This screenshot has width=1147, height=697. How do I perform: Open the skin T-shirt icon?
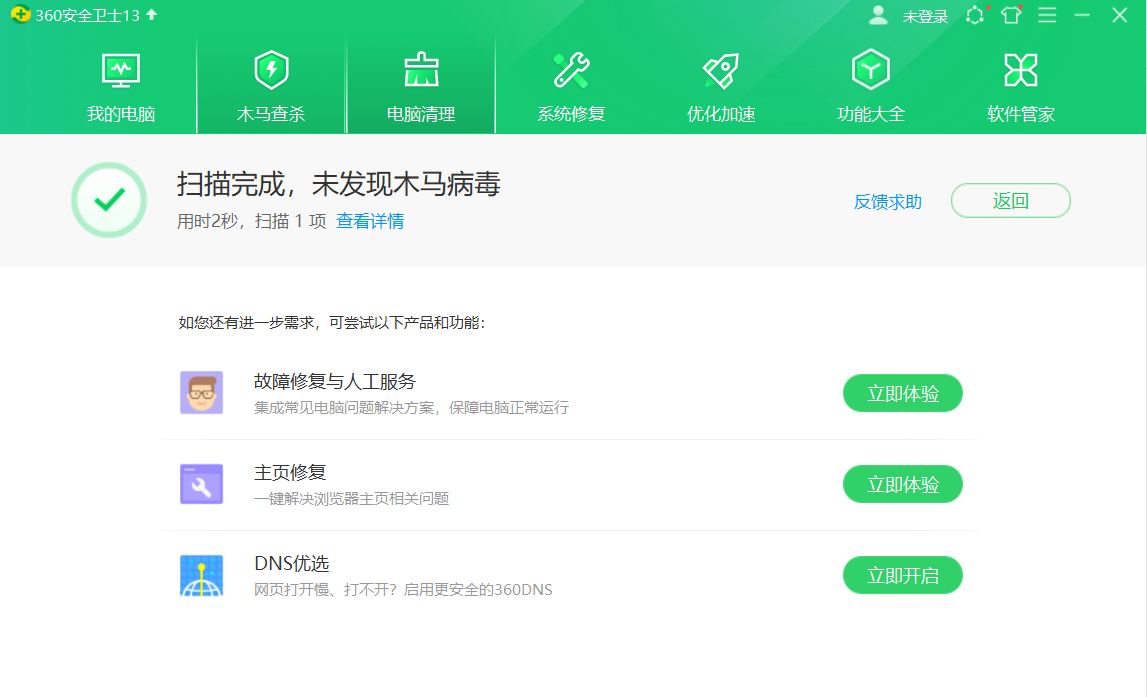(1012, 15)
